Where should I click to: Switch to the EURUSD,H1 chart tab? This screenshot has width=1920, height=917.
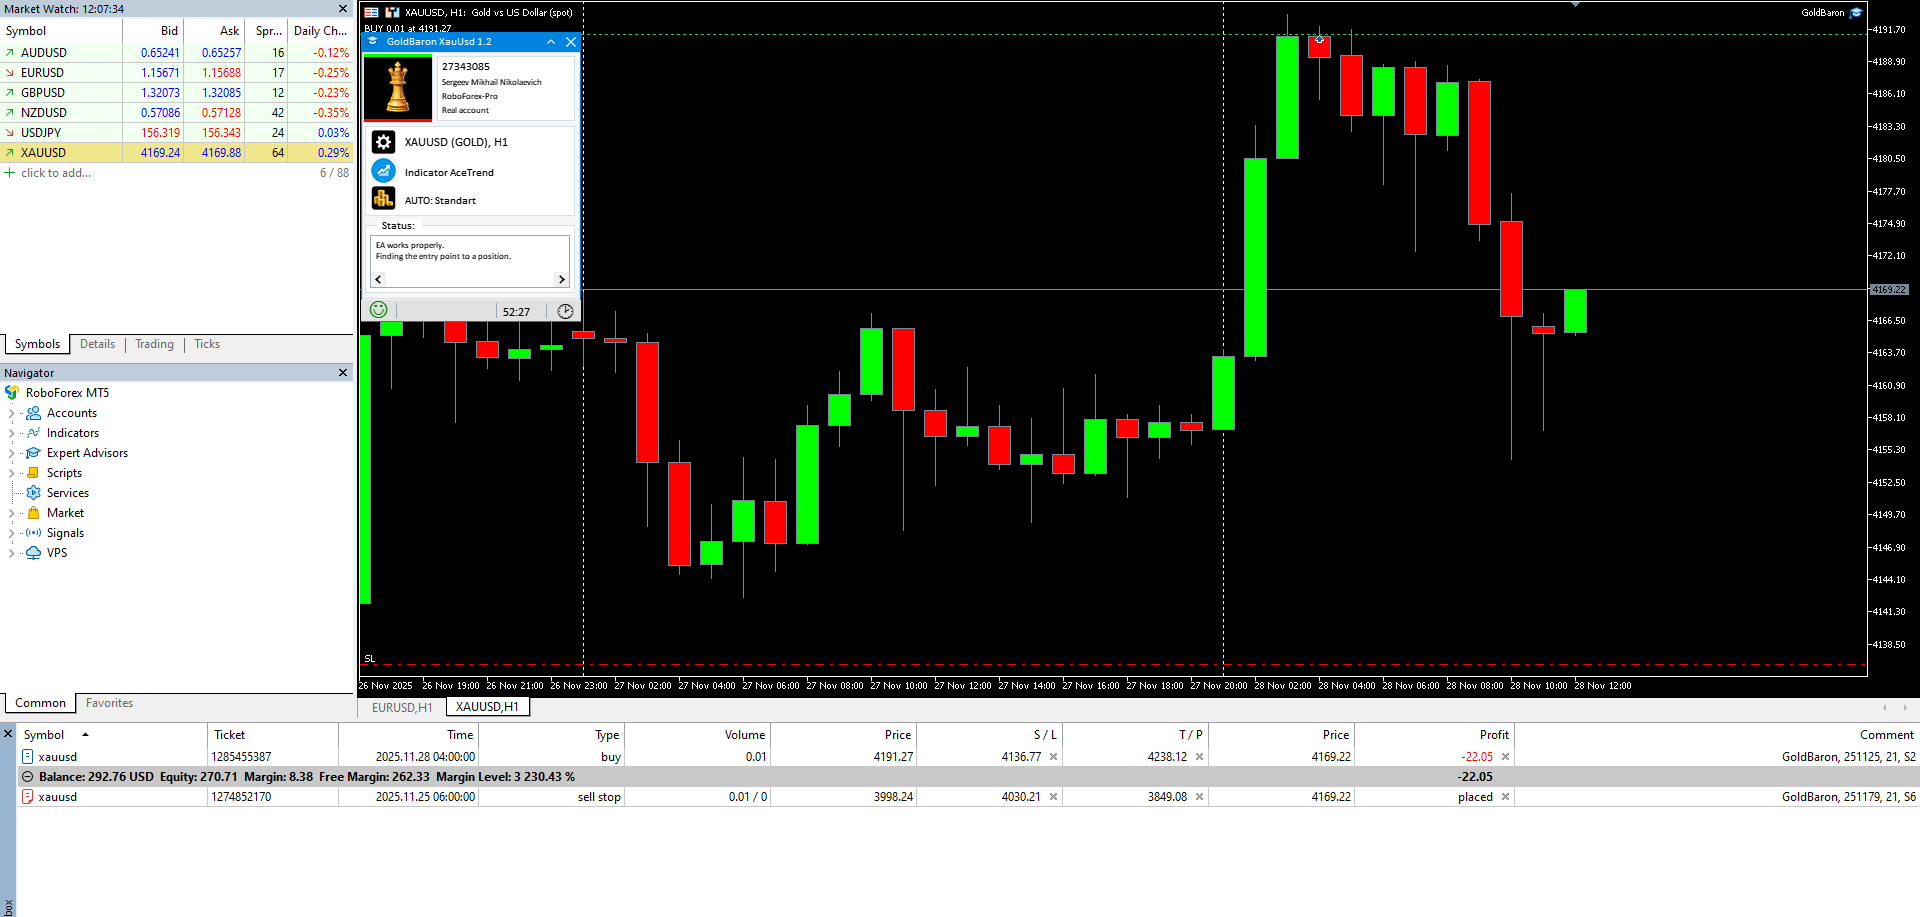click(402, 707)
